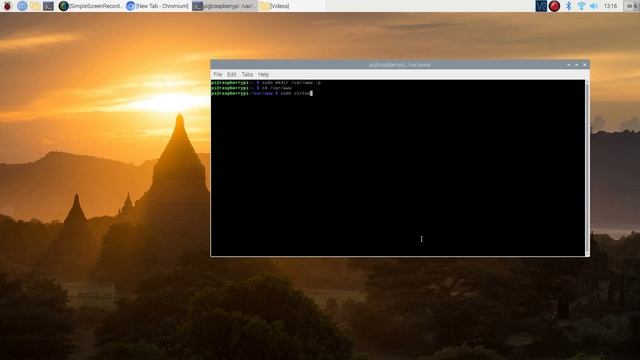640x360 pixels.
Task: Click the terminal vertical scrollbar
Action: click(x=587, y=167)
